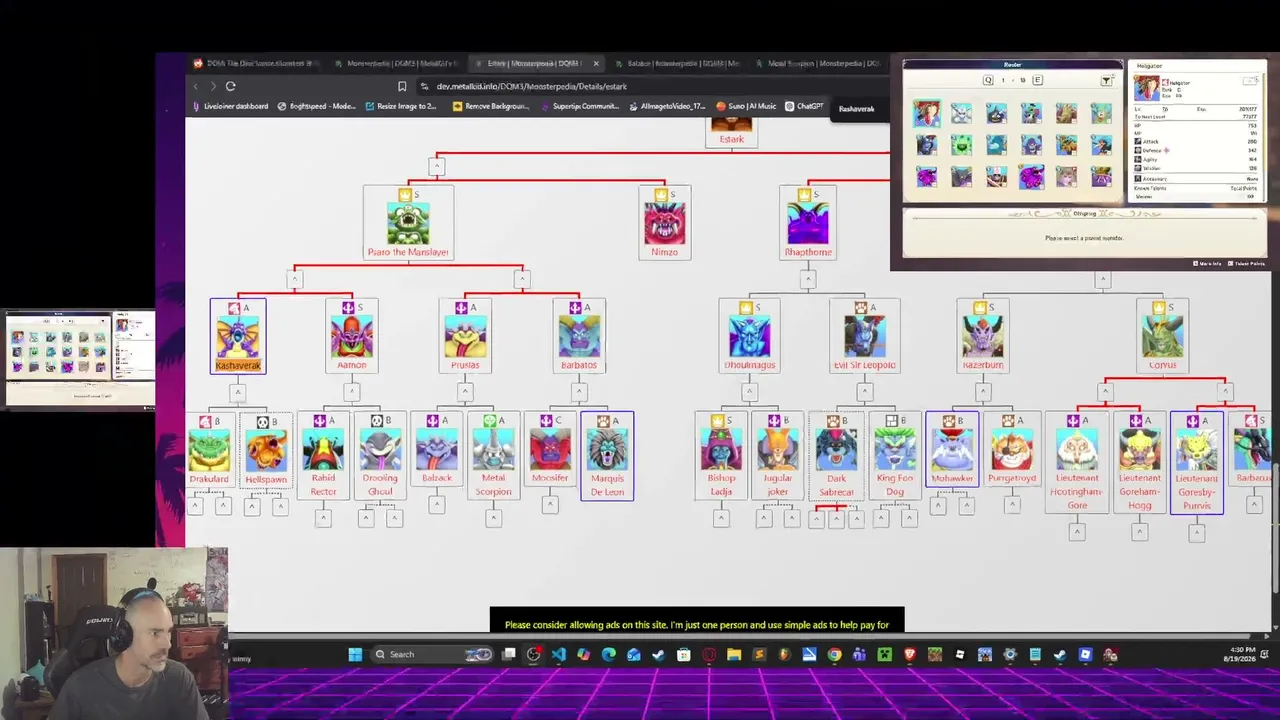Viewport: 1280px width, 720px height.
Task: Collapse the tree node under Pruslas
Action: 465,391
